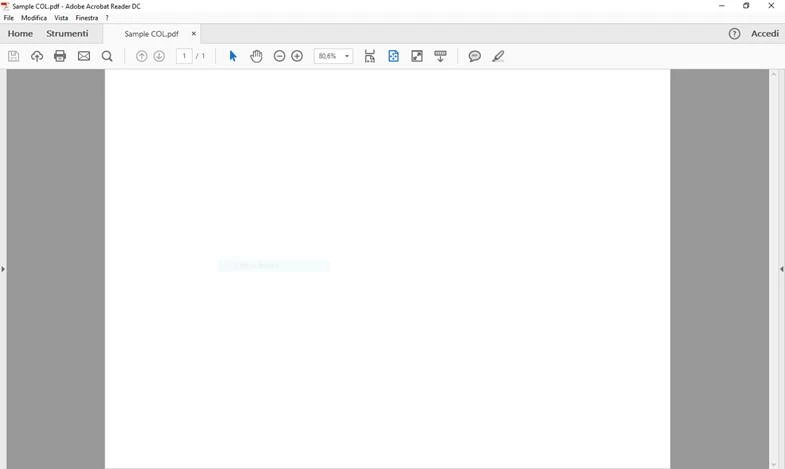Go to the next page arrow
This screenshot has width=785, height=469.
coord(159,56)
